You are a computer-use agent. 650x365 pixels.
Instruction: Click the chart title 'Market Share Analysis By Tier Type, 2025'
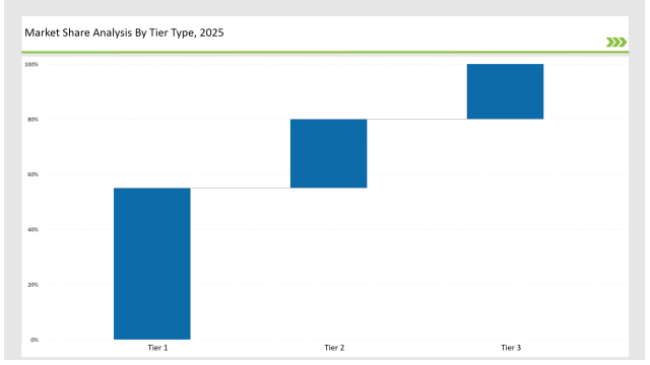click(124, 33)
